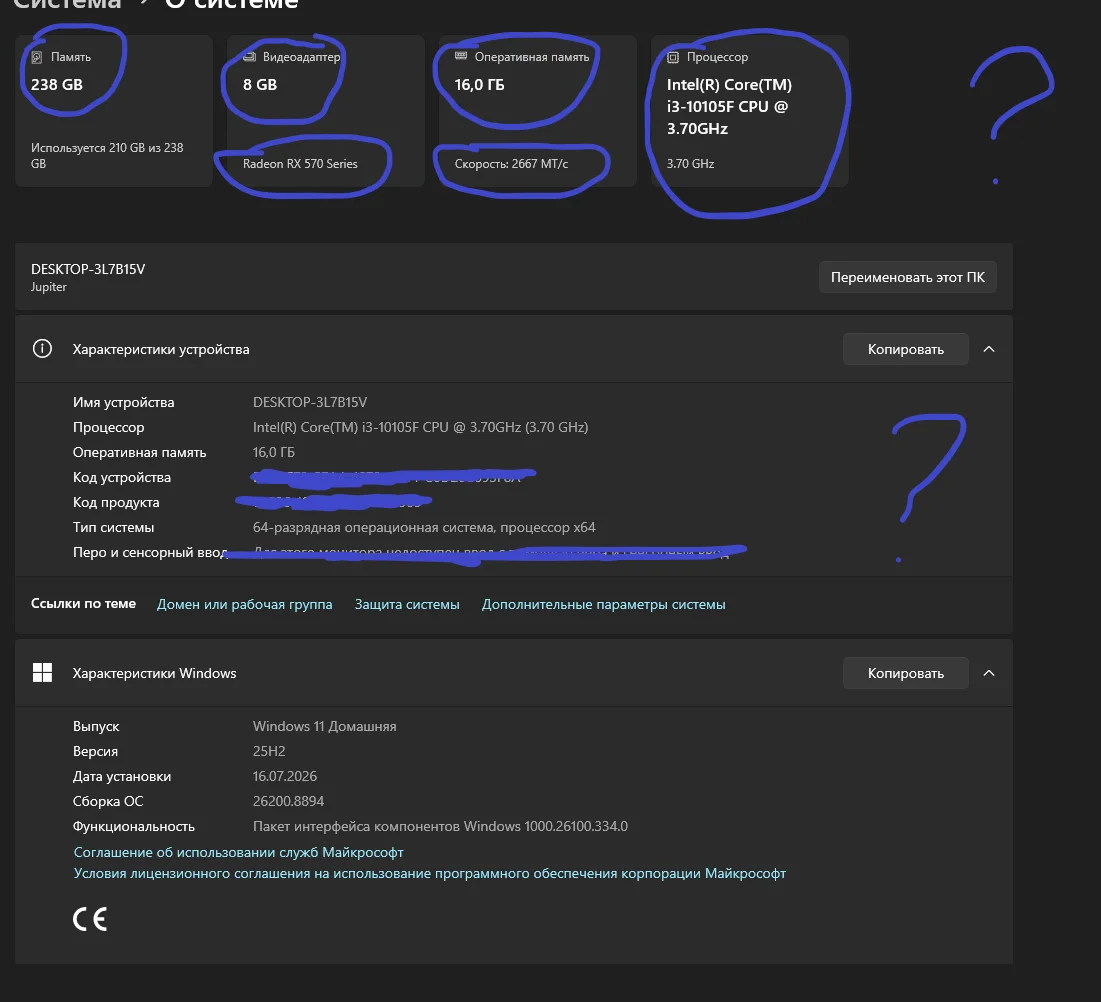Open the Защита системы link
This screenshot has width=1101, height=1002.
click(407, 604)
